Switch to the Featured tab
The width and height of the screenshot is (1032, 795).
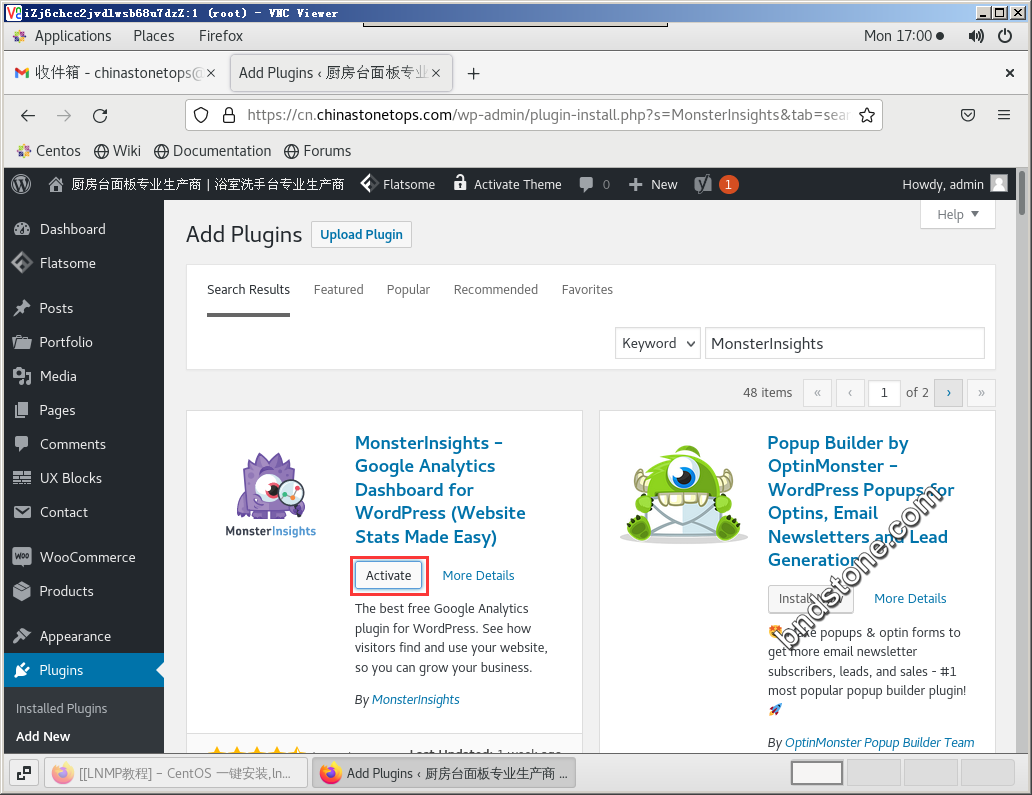(338, 290)
